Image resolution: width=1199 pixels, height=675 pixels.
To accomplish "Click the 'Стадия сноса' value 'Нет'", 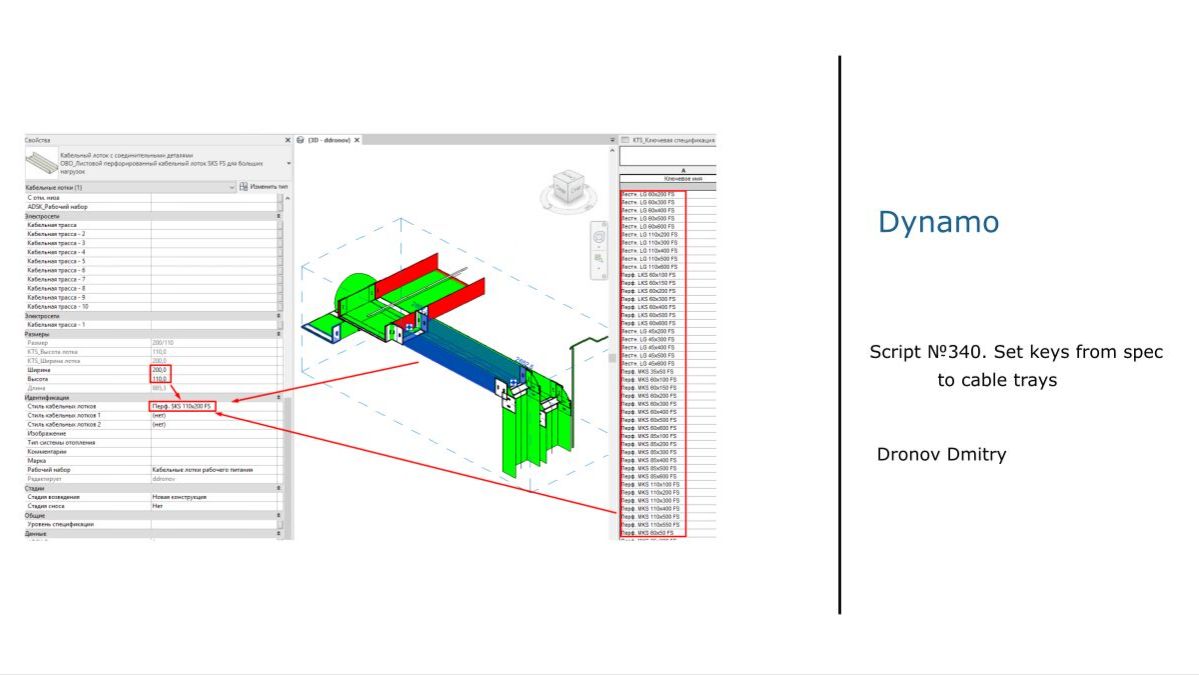I will click(216, 506).
